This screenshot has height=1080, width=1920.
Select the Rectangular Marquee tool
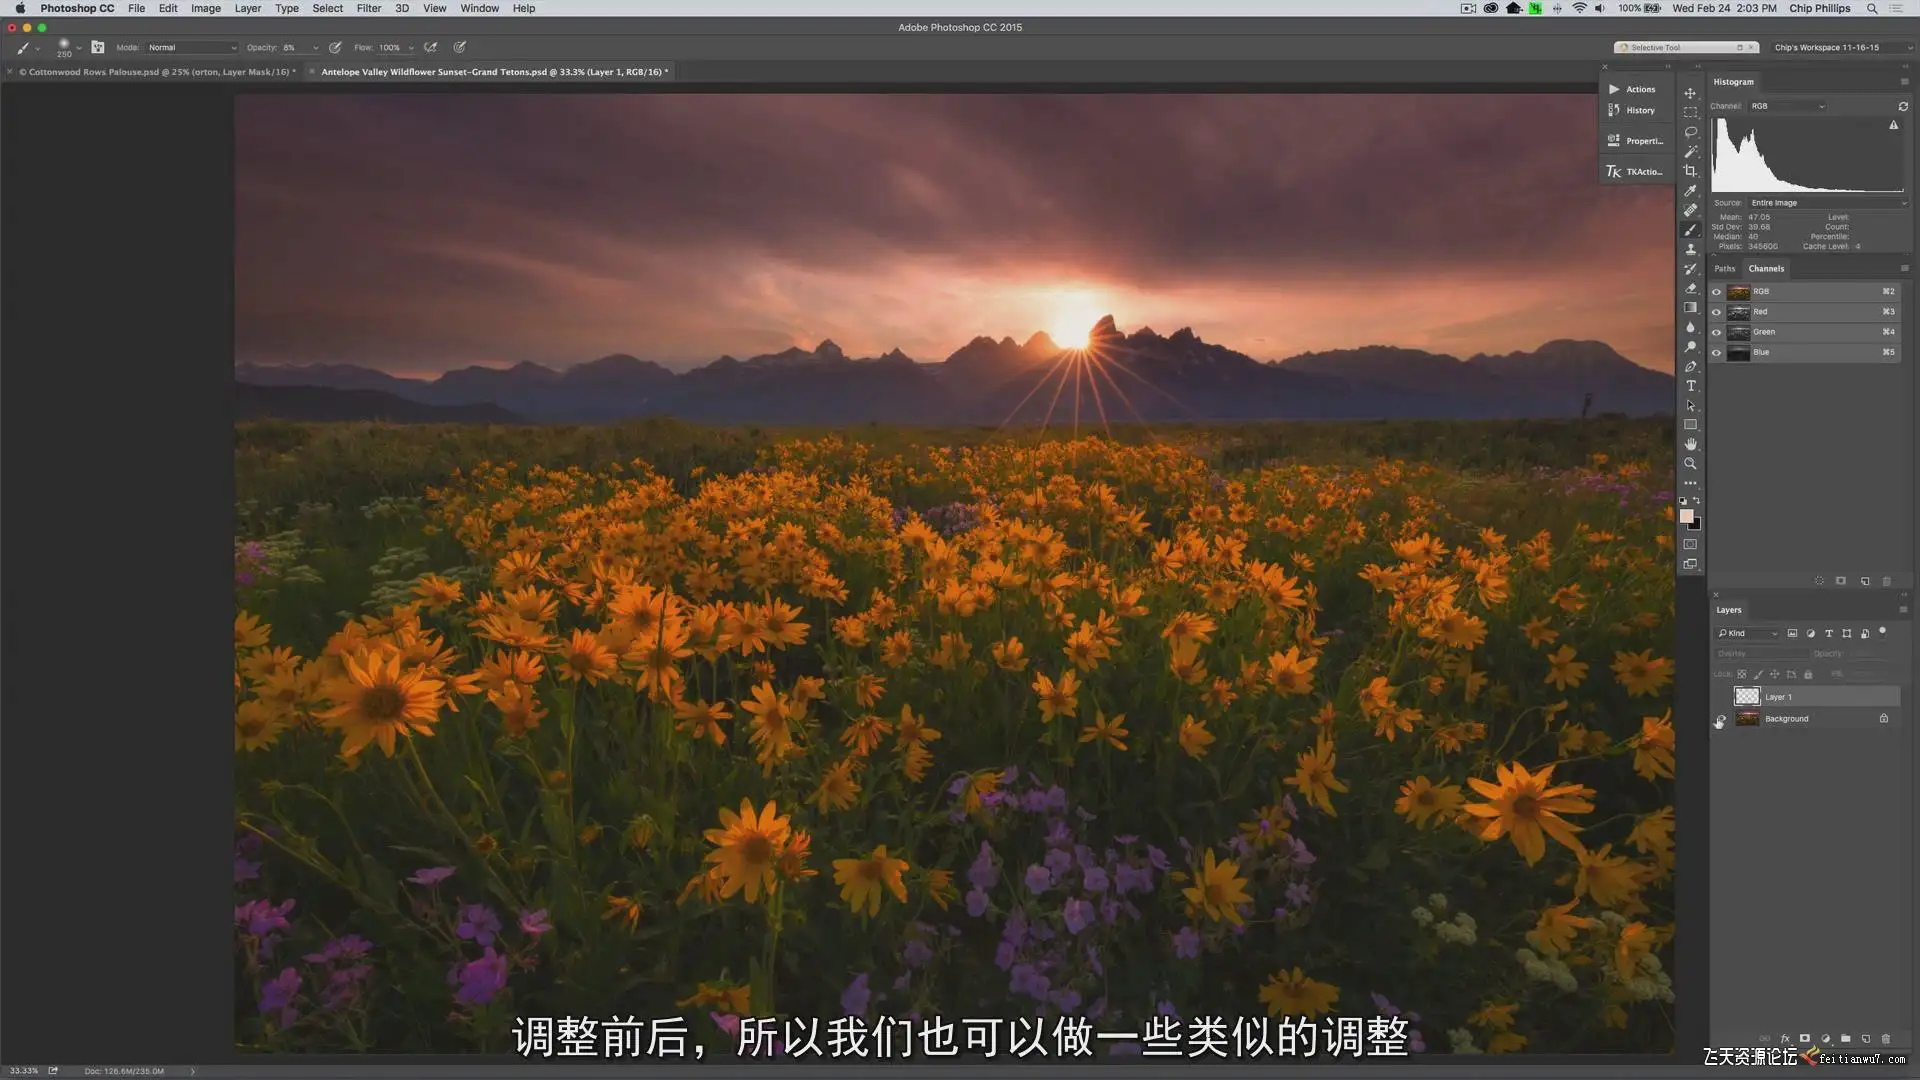point(1690,112)
